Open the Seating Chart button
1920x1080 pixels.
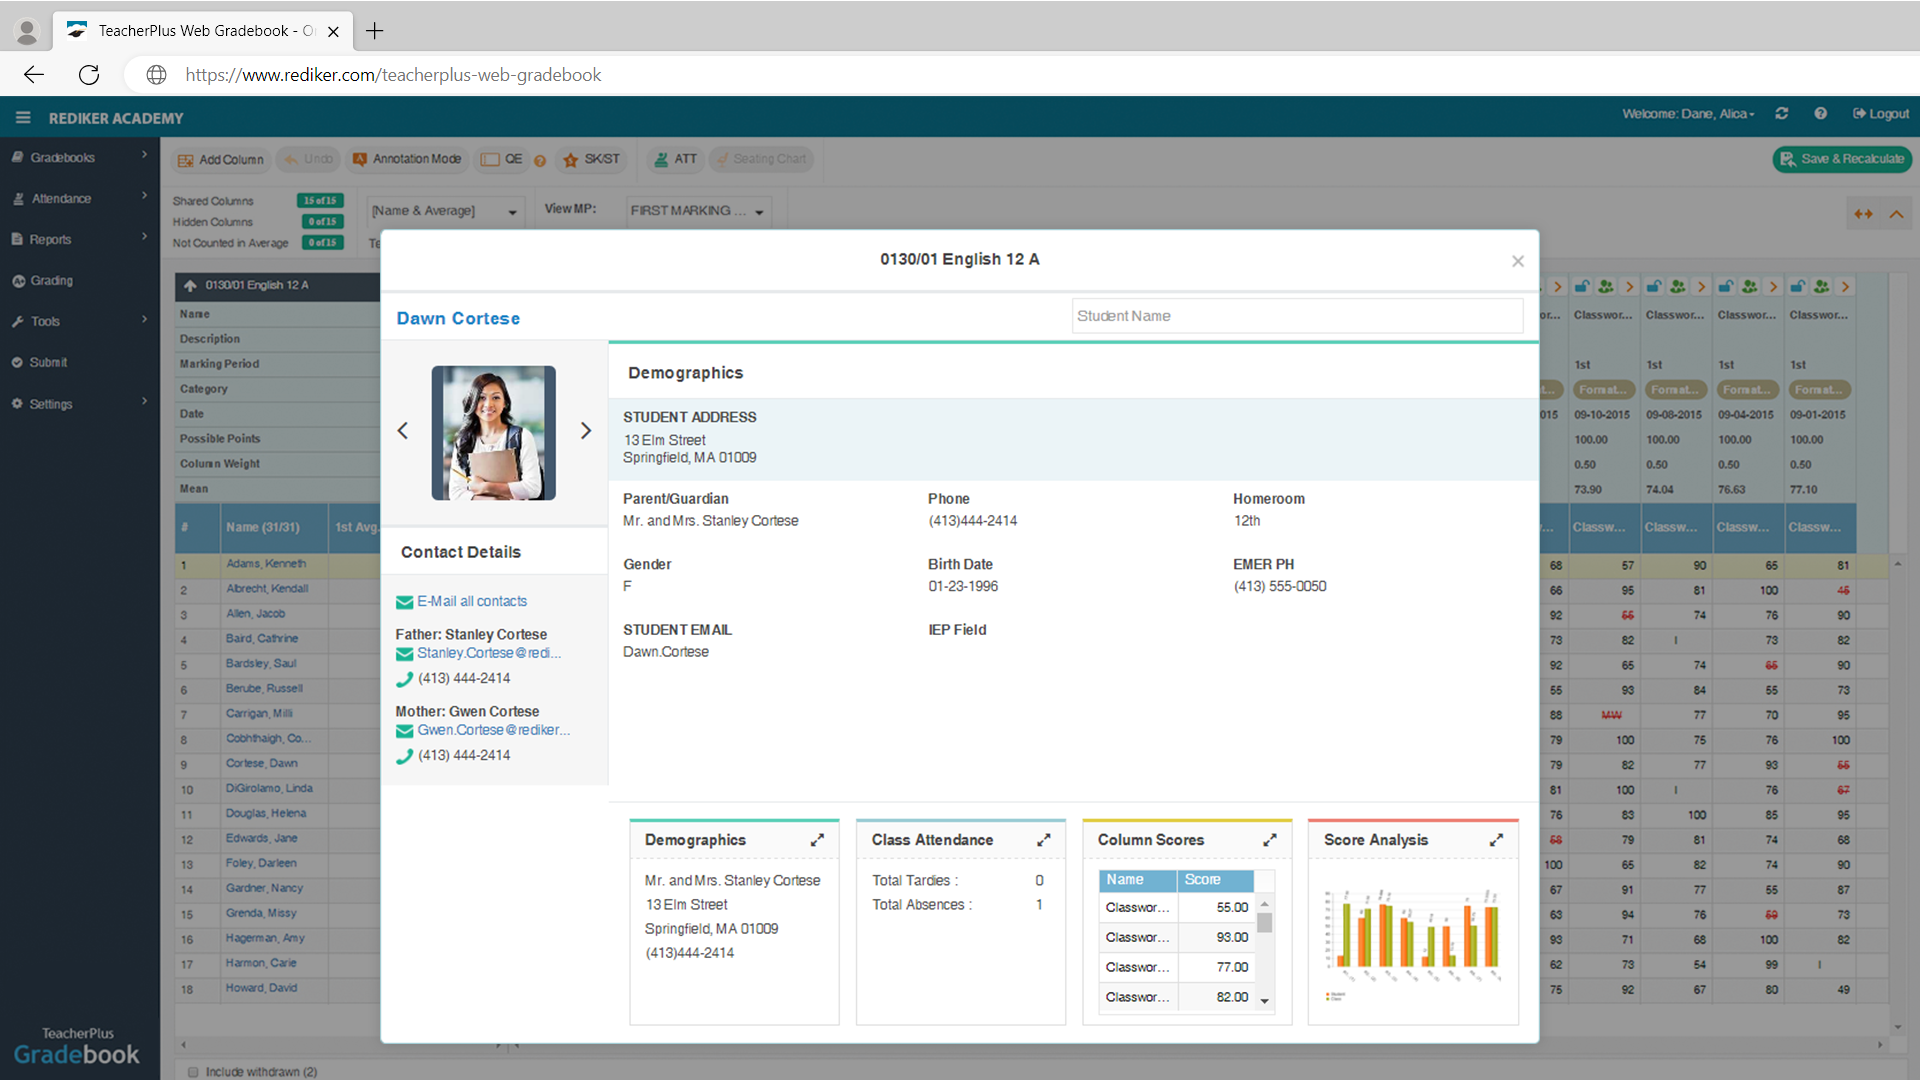coord(761,159)
